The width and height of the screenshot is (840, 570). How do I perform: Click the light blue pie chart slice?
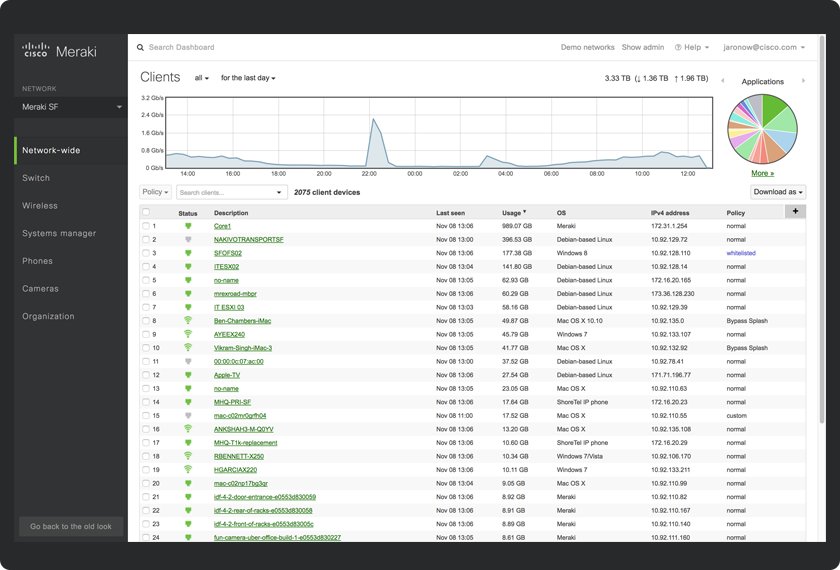[x=784, y=140]
